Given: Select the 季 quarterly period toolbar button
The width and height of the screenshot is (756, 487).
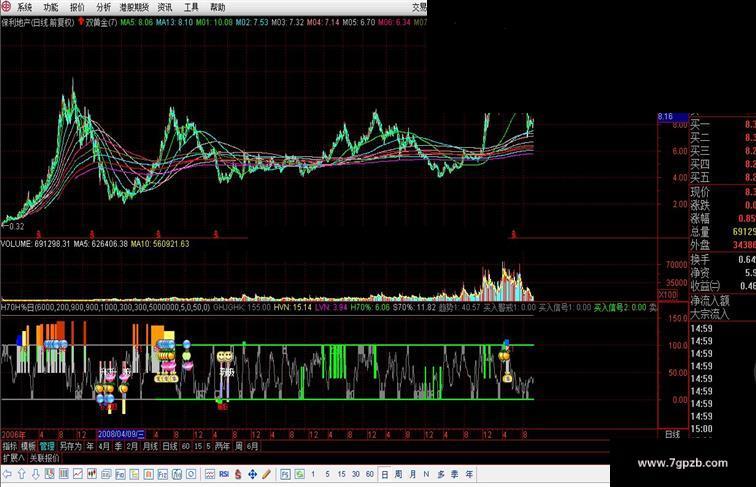Looking at the screenshot, I should click(455, 474).
